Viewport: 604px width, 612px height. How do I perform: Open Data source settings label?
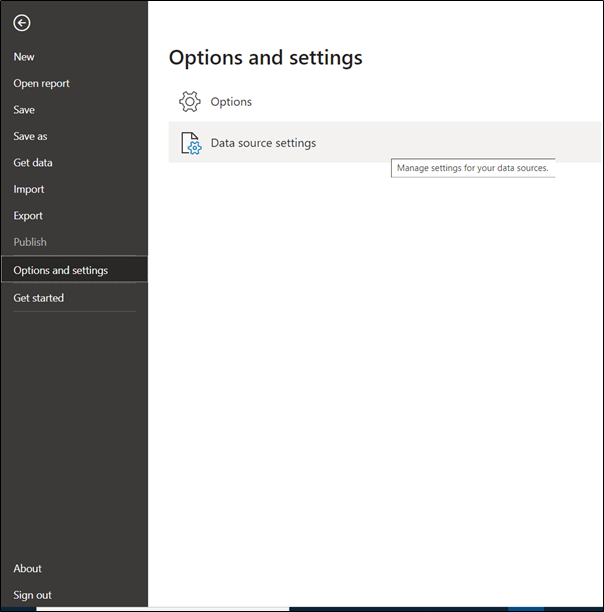click(263, 143)
